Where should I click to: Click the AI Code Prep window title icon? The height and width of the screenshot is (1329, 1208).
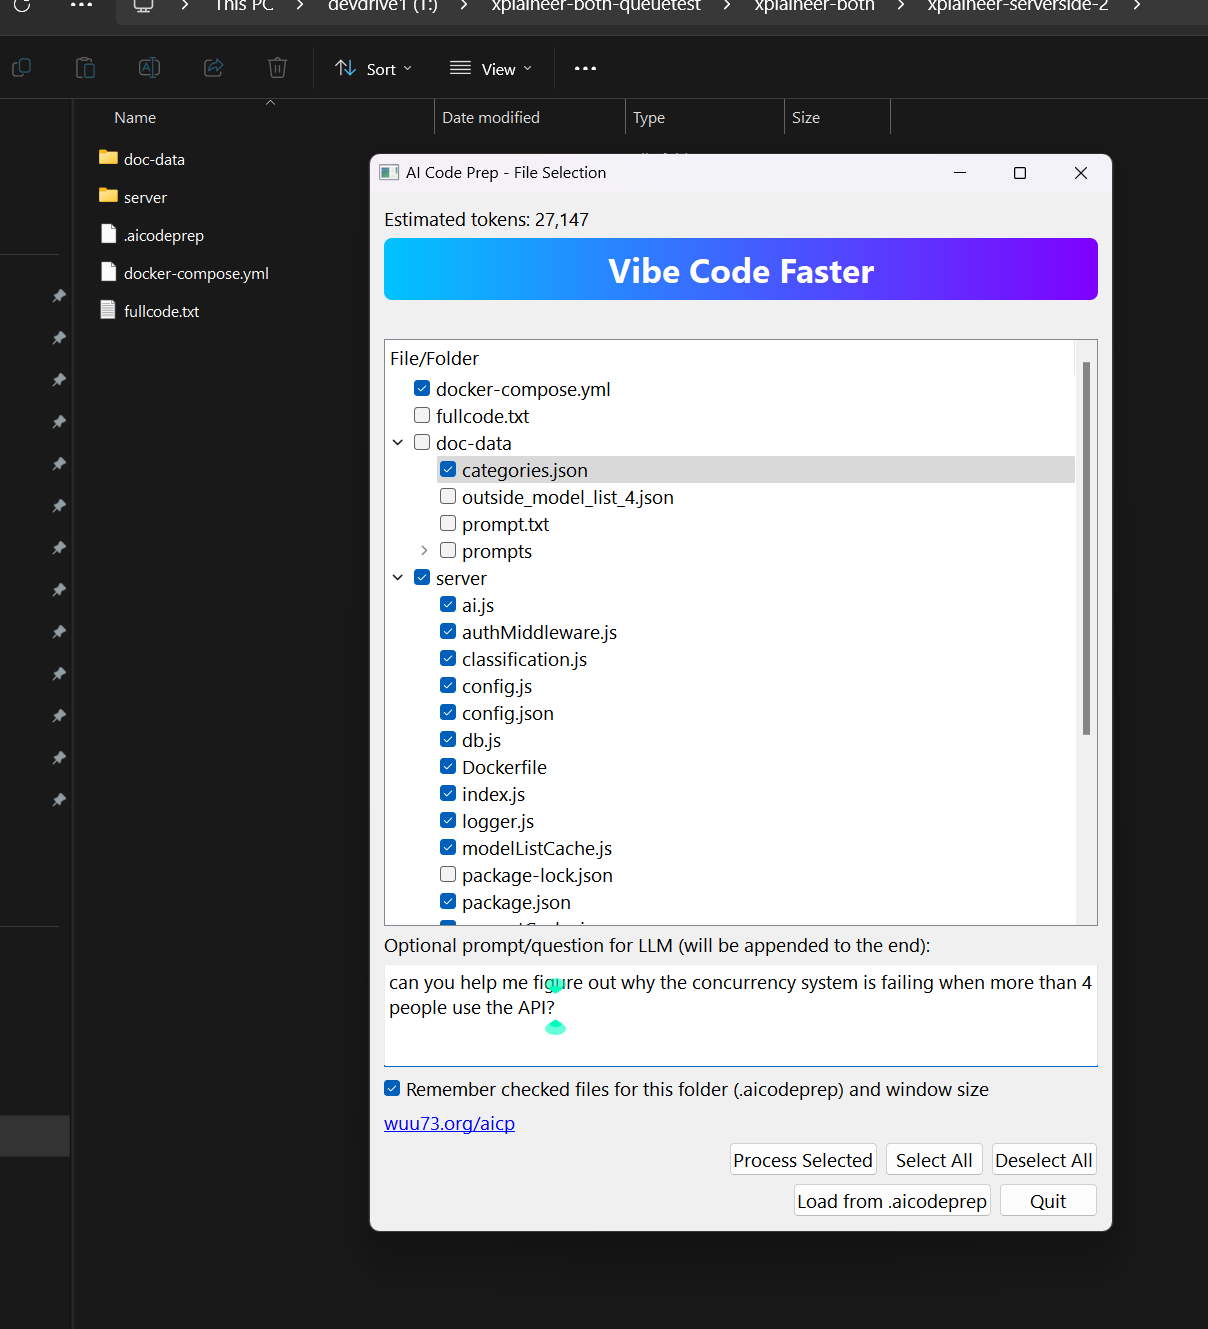[x=389, y=173]
